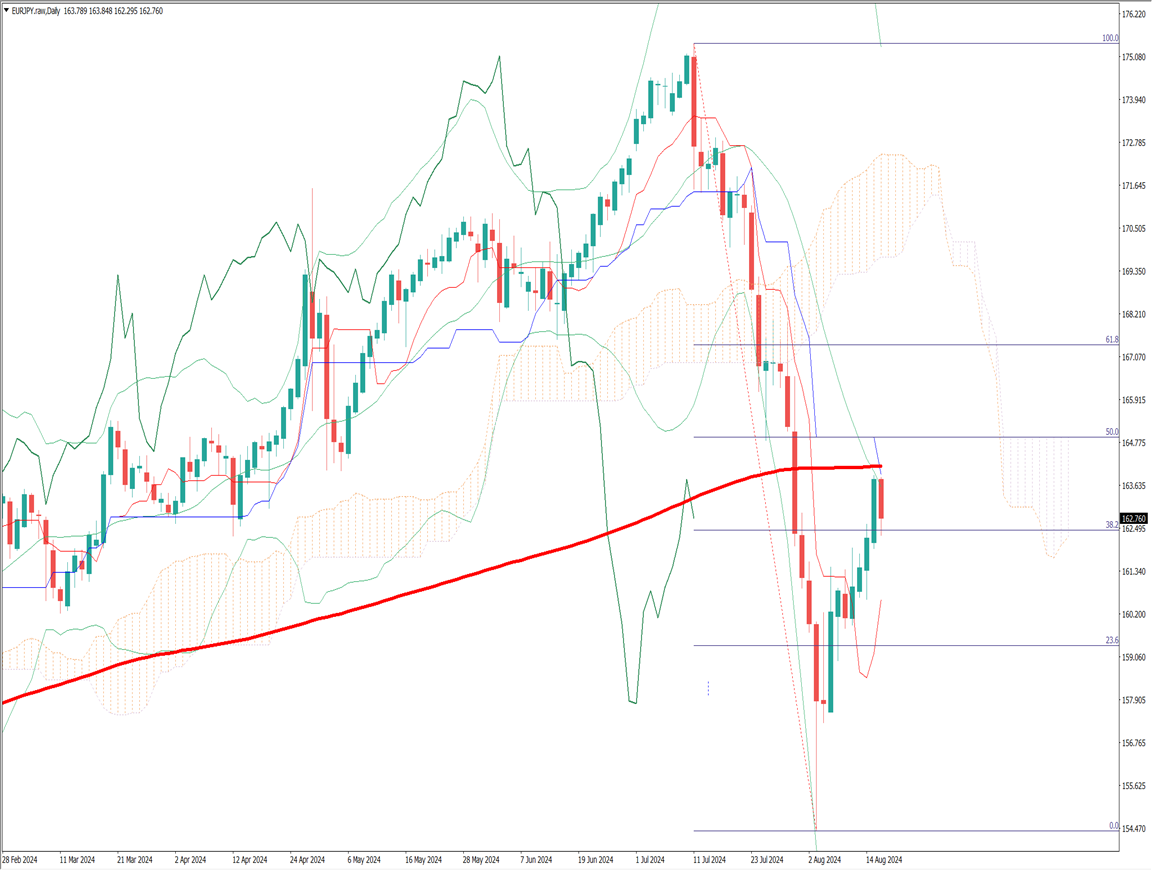Click the triangle arrow beside EURJPY.raw title
This screenshot has width=1152, height=870.
tap(8, 10)
